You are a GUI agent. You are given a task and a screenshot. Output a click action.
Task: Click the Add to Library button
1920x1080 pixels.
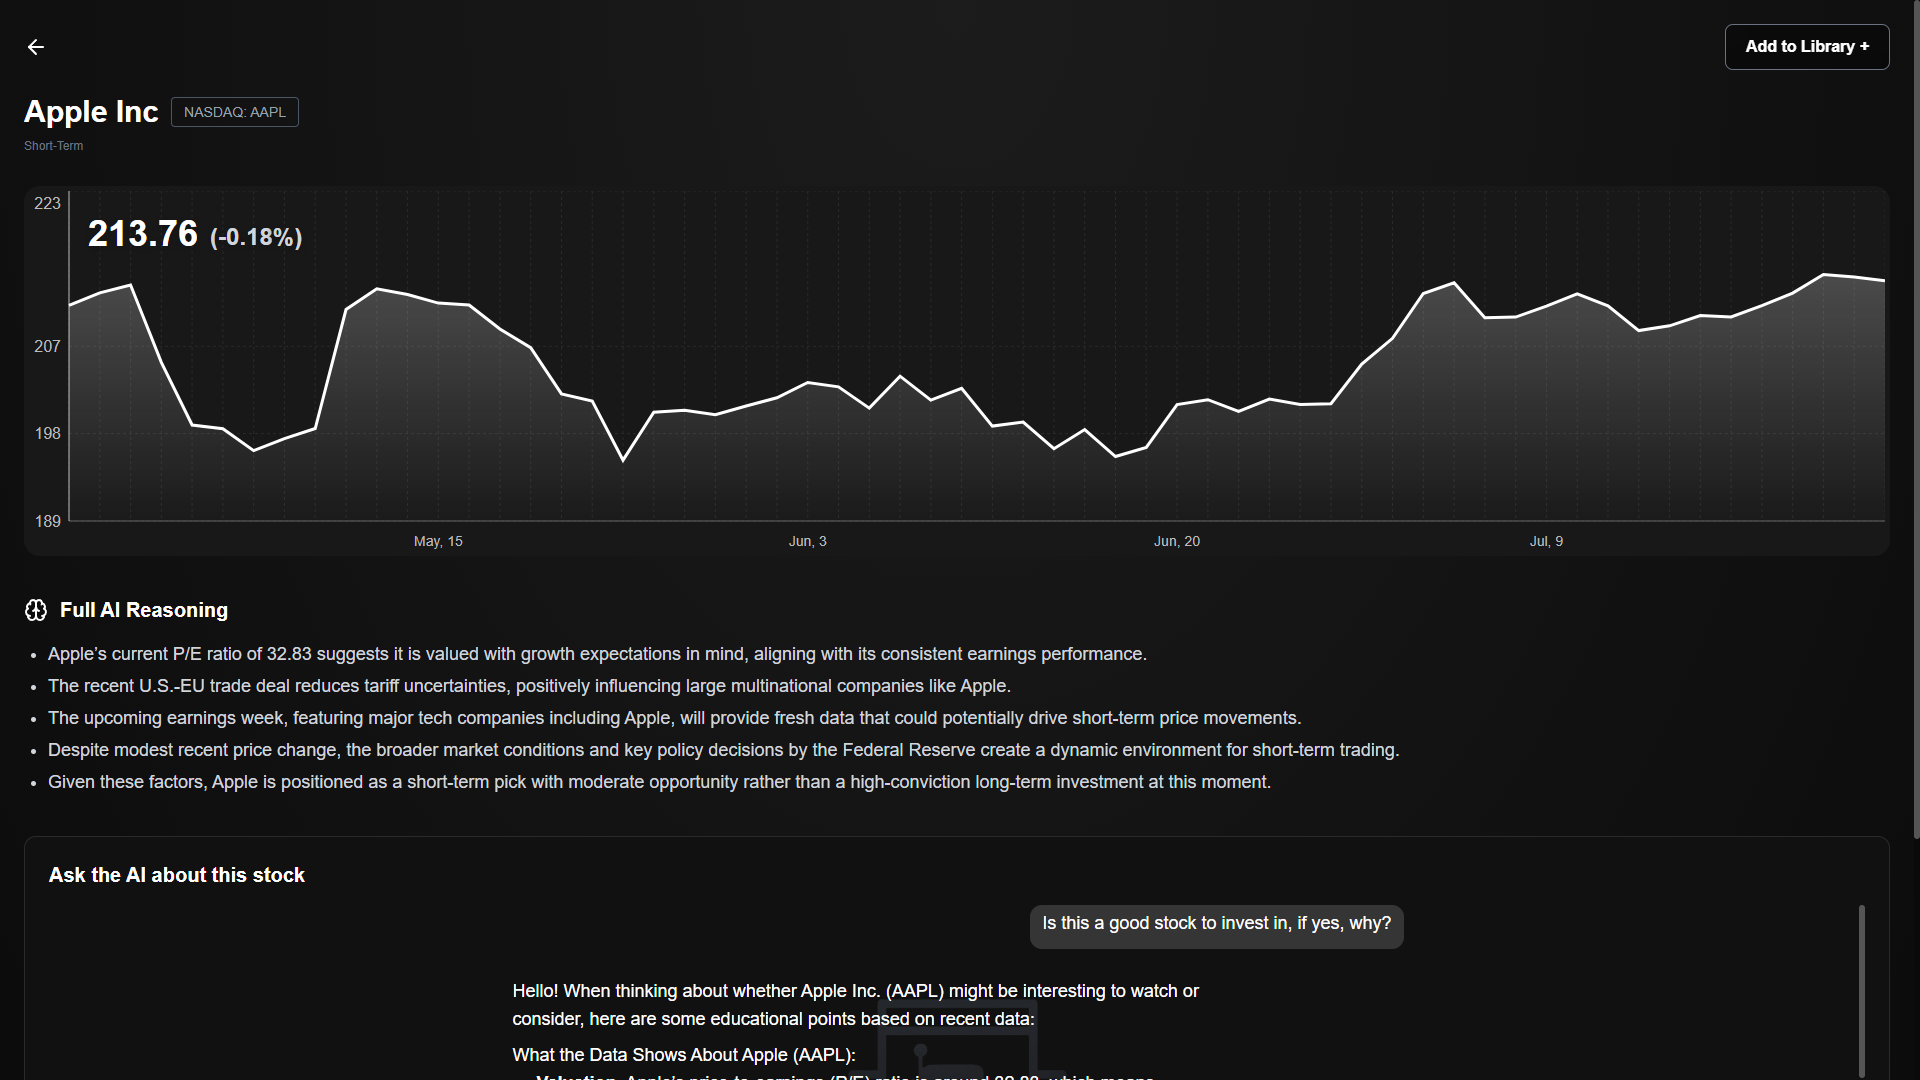click(x=1806, y=47)
